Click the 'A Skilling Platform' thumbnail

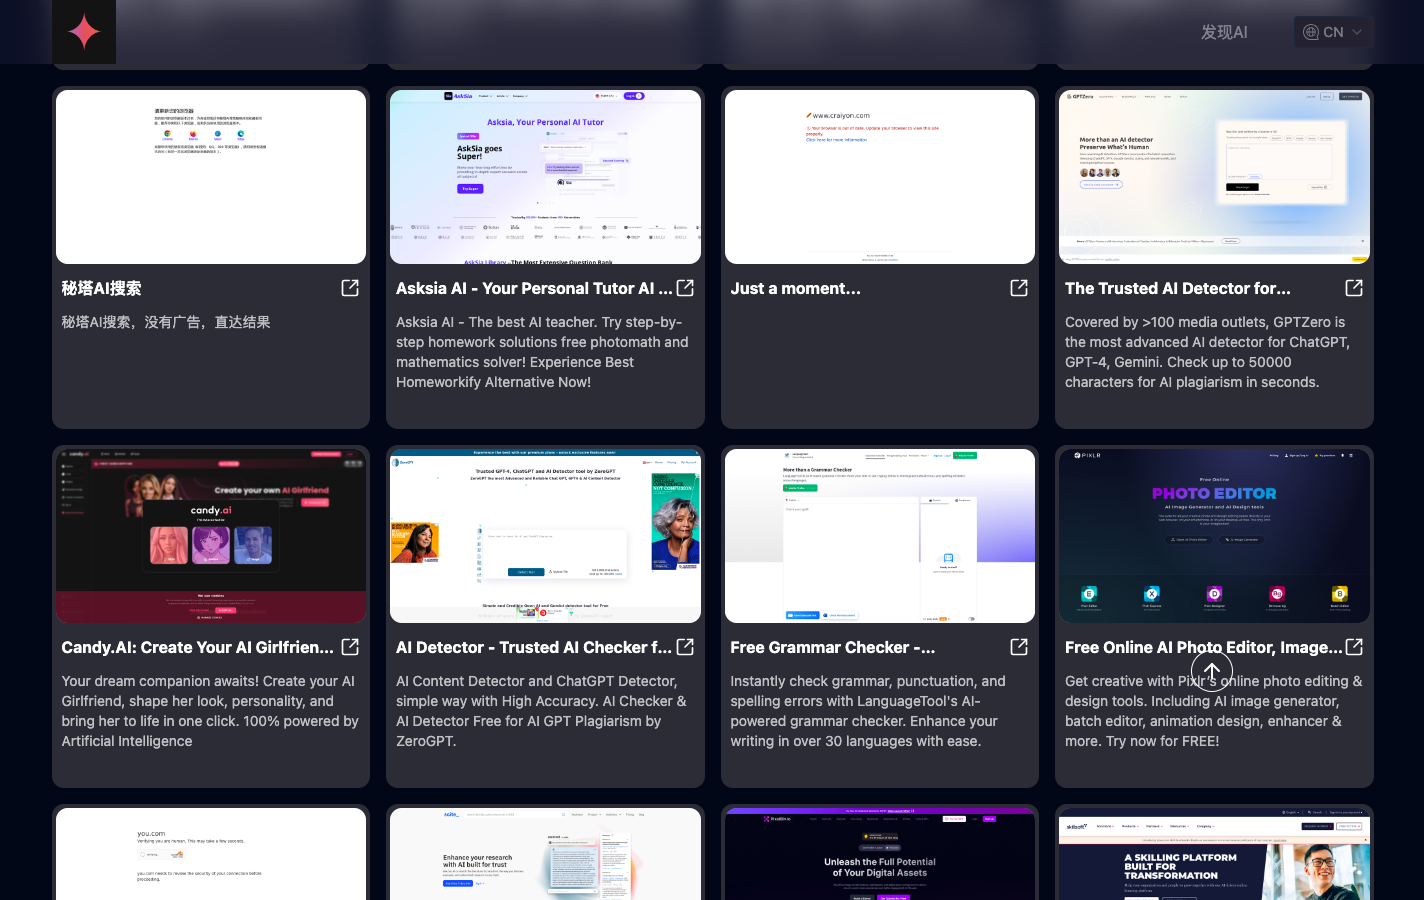1214,854
